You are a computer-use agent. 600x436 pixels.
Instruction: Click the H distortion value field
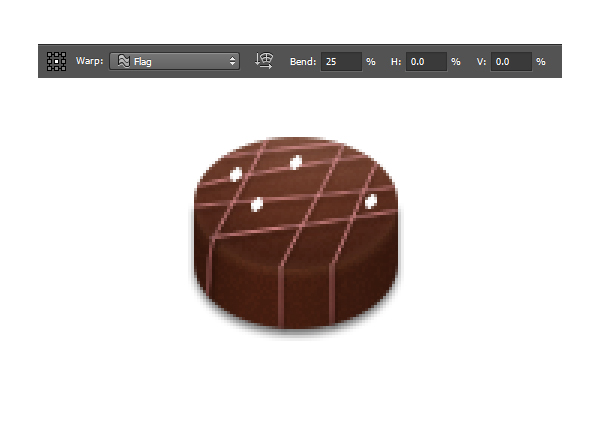(x=426, y=61)
